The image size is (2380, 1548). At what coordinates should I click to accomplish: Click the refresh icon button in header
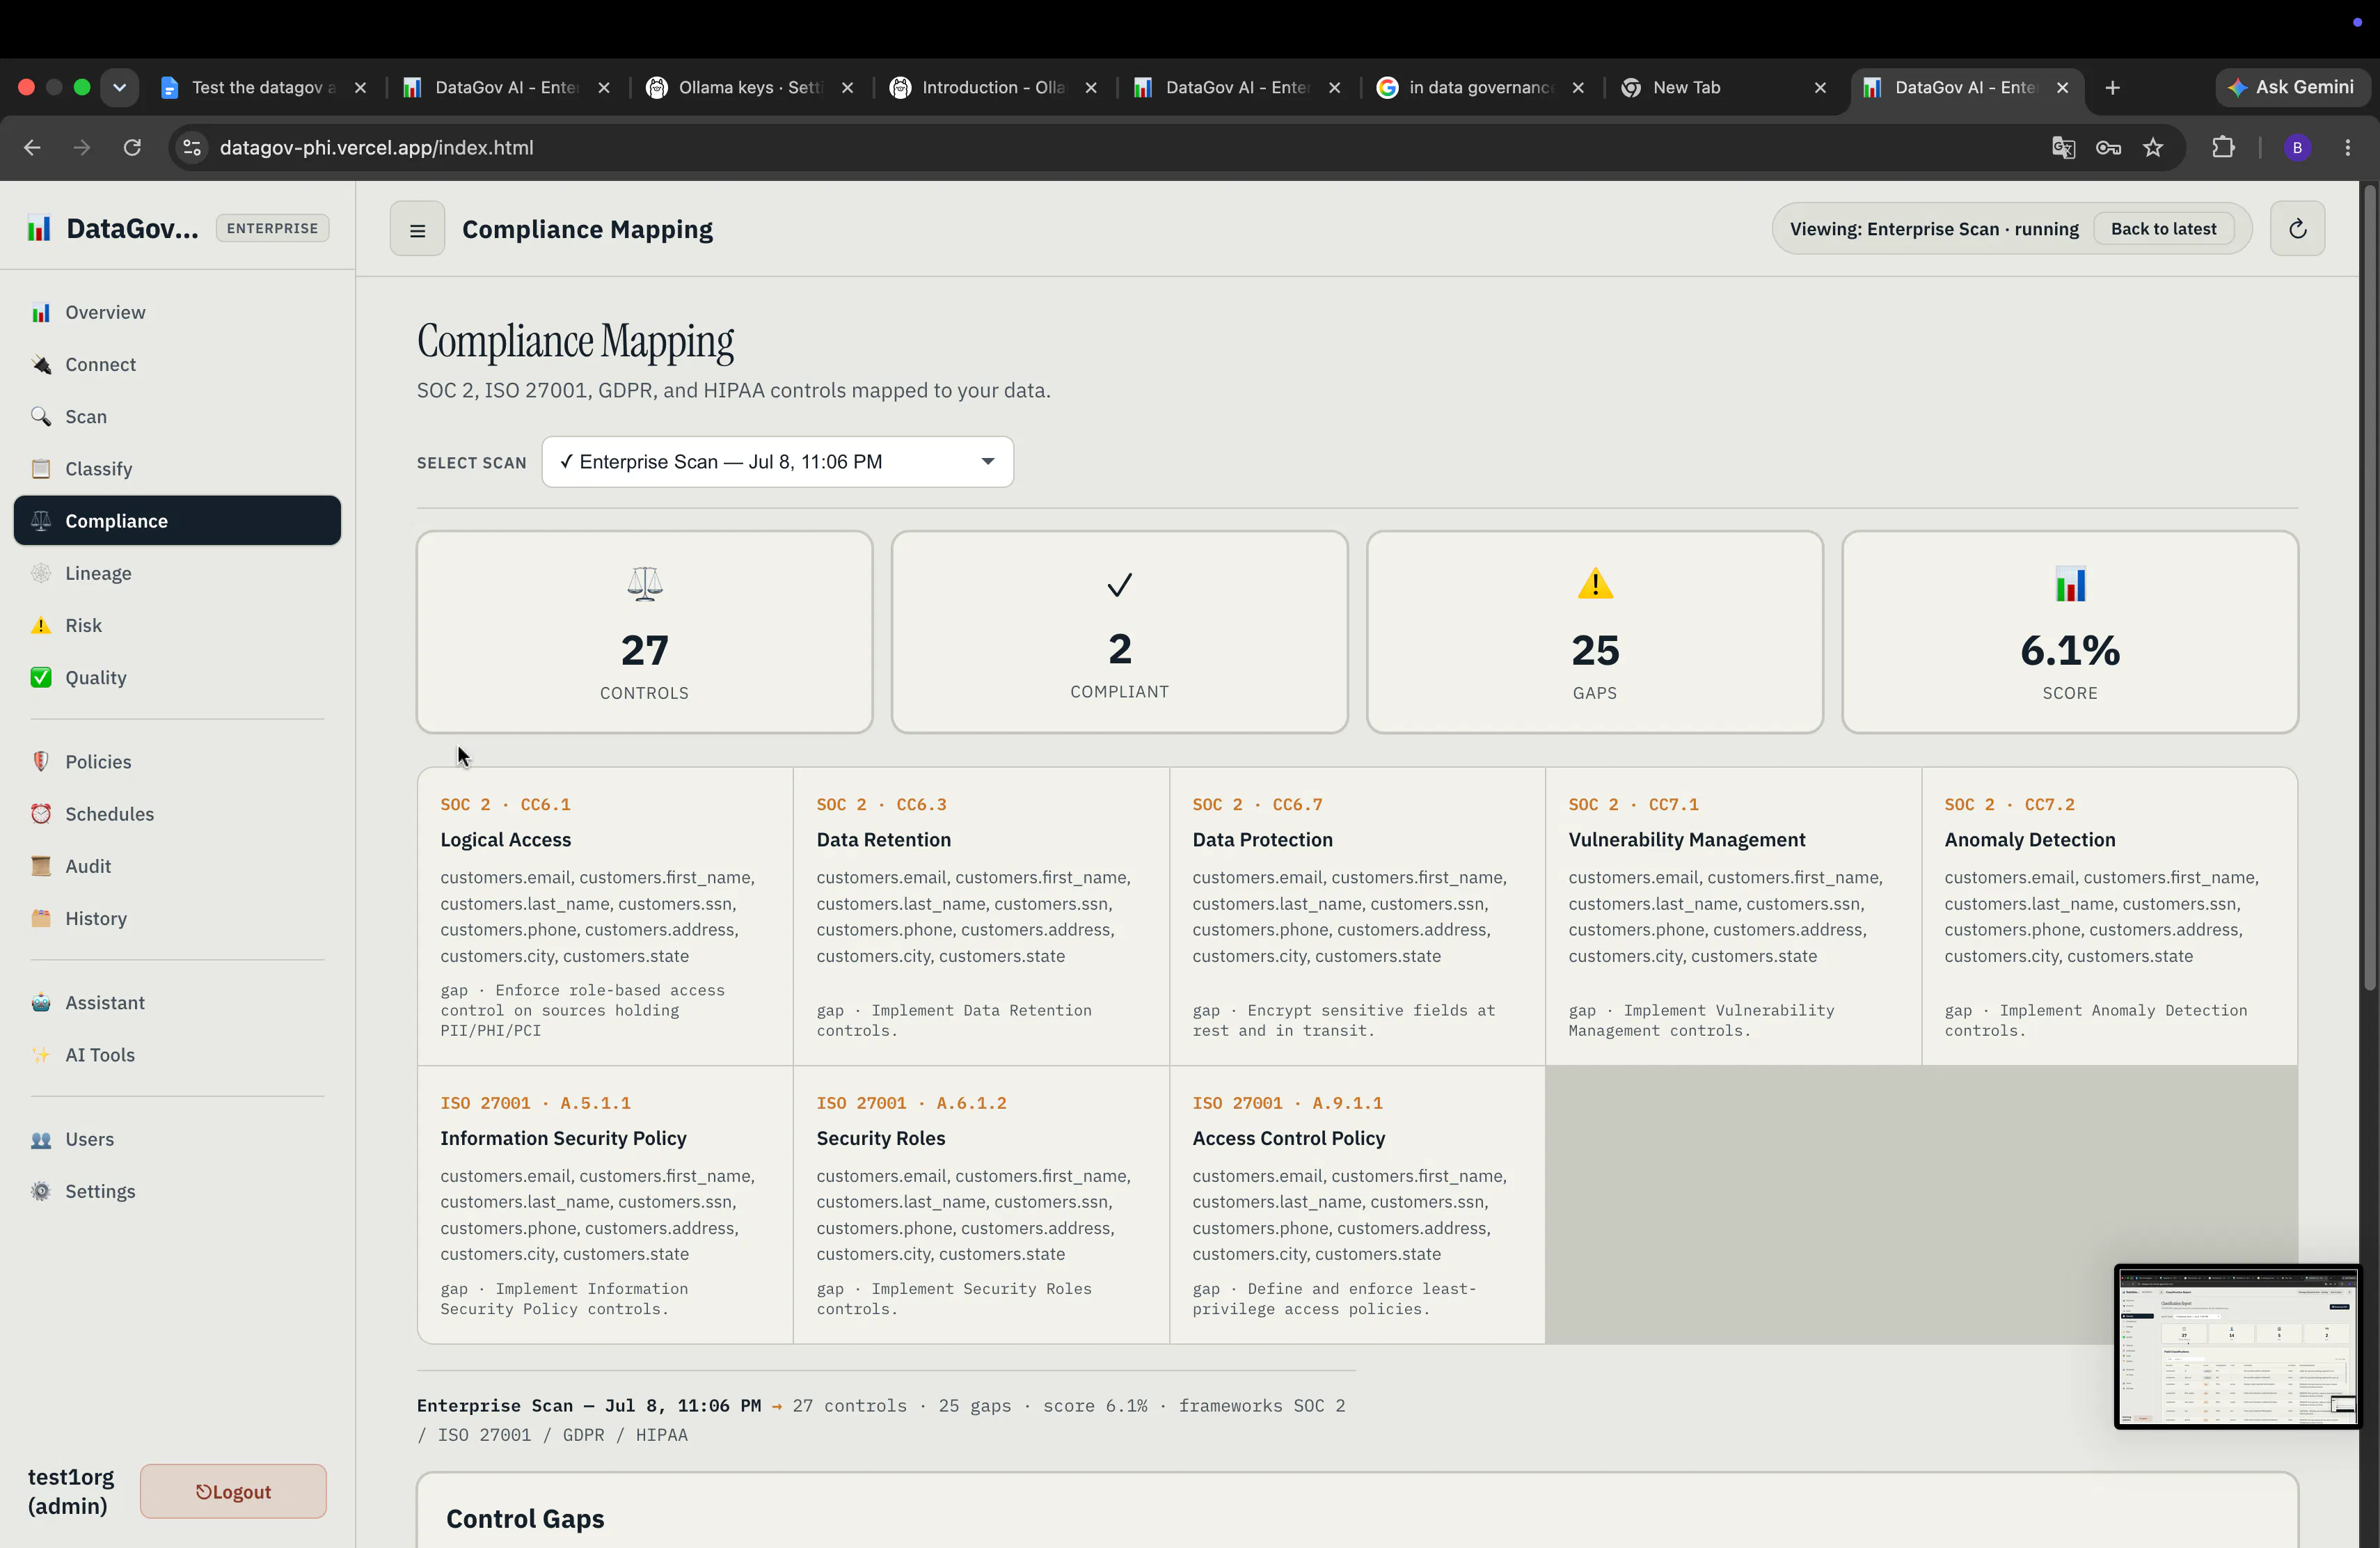pyautogui.click(x=2297, y=229)
